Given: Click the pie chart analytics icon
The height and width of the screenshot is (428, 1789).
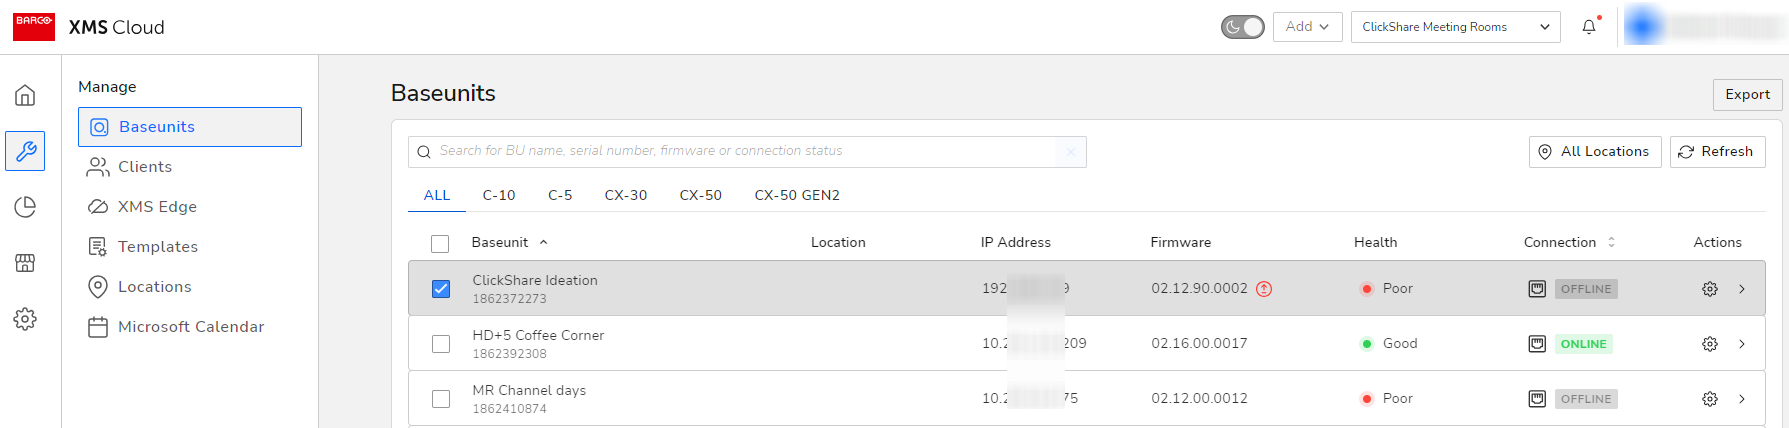Looking at the screenshot, I should click(x=25, y=207).
